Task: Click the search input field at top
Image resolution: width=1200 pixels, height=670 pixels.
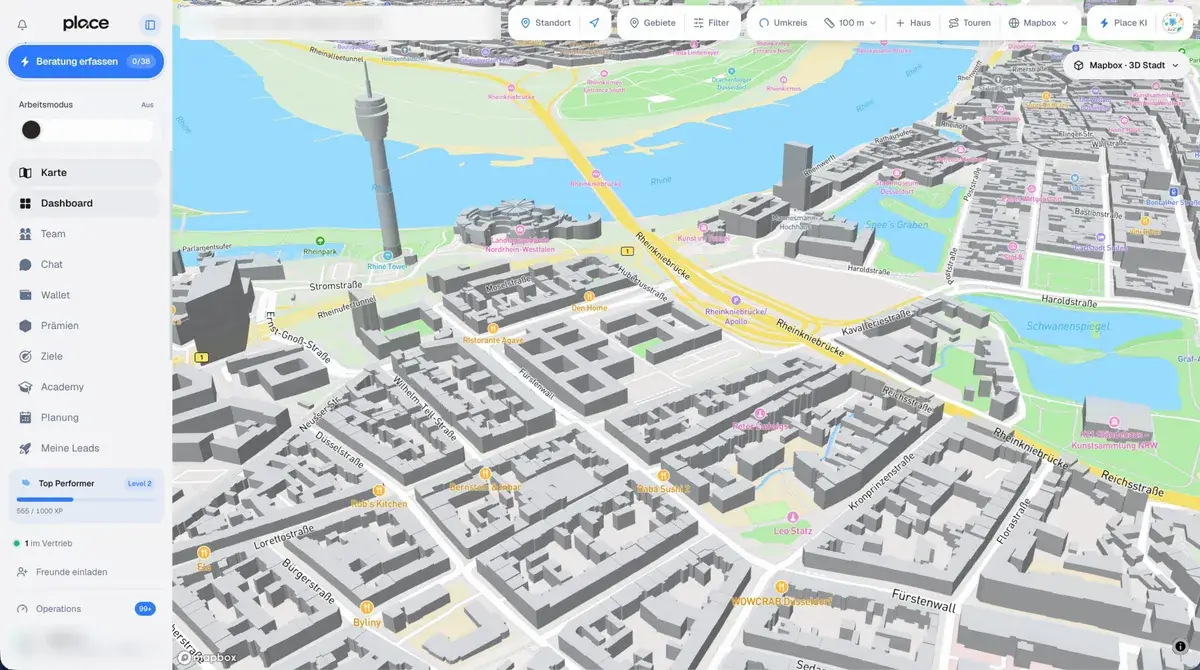Action: (340, 23)
